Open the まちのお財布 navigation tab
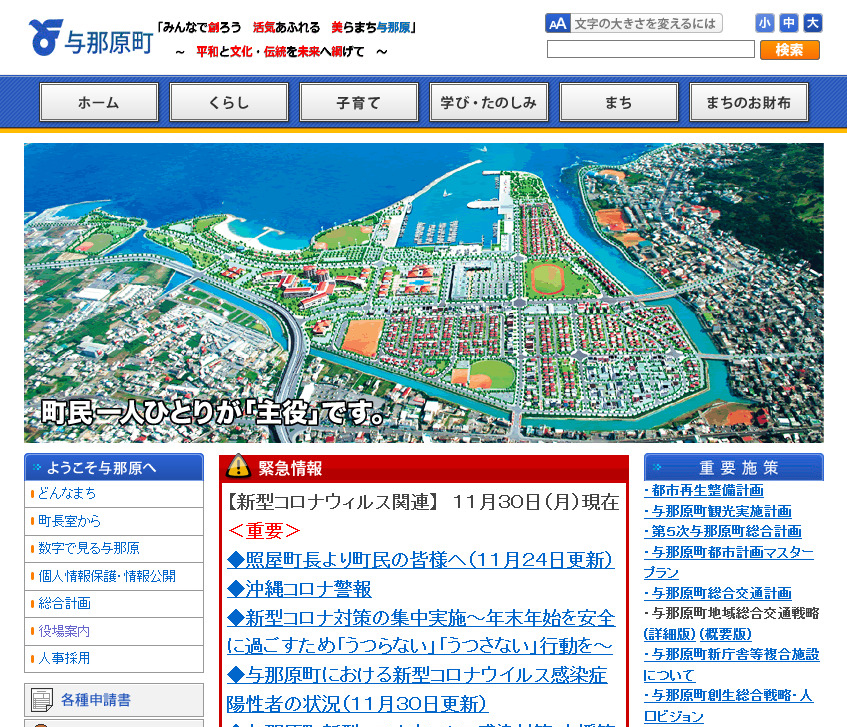Viewport: 847px width, 727px height. tap(749, 102)
